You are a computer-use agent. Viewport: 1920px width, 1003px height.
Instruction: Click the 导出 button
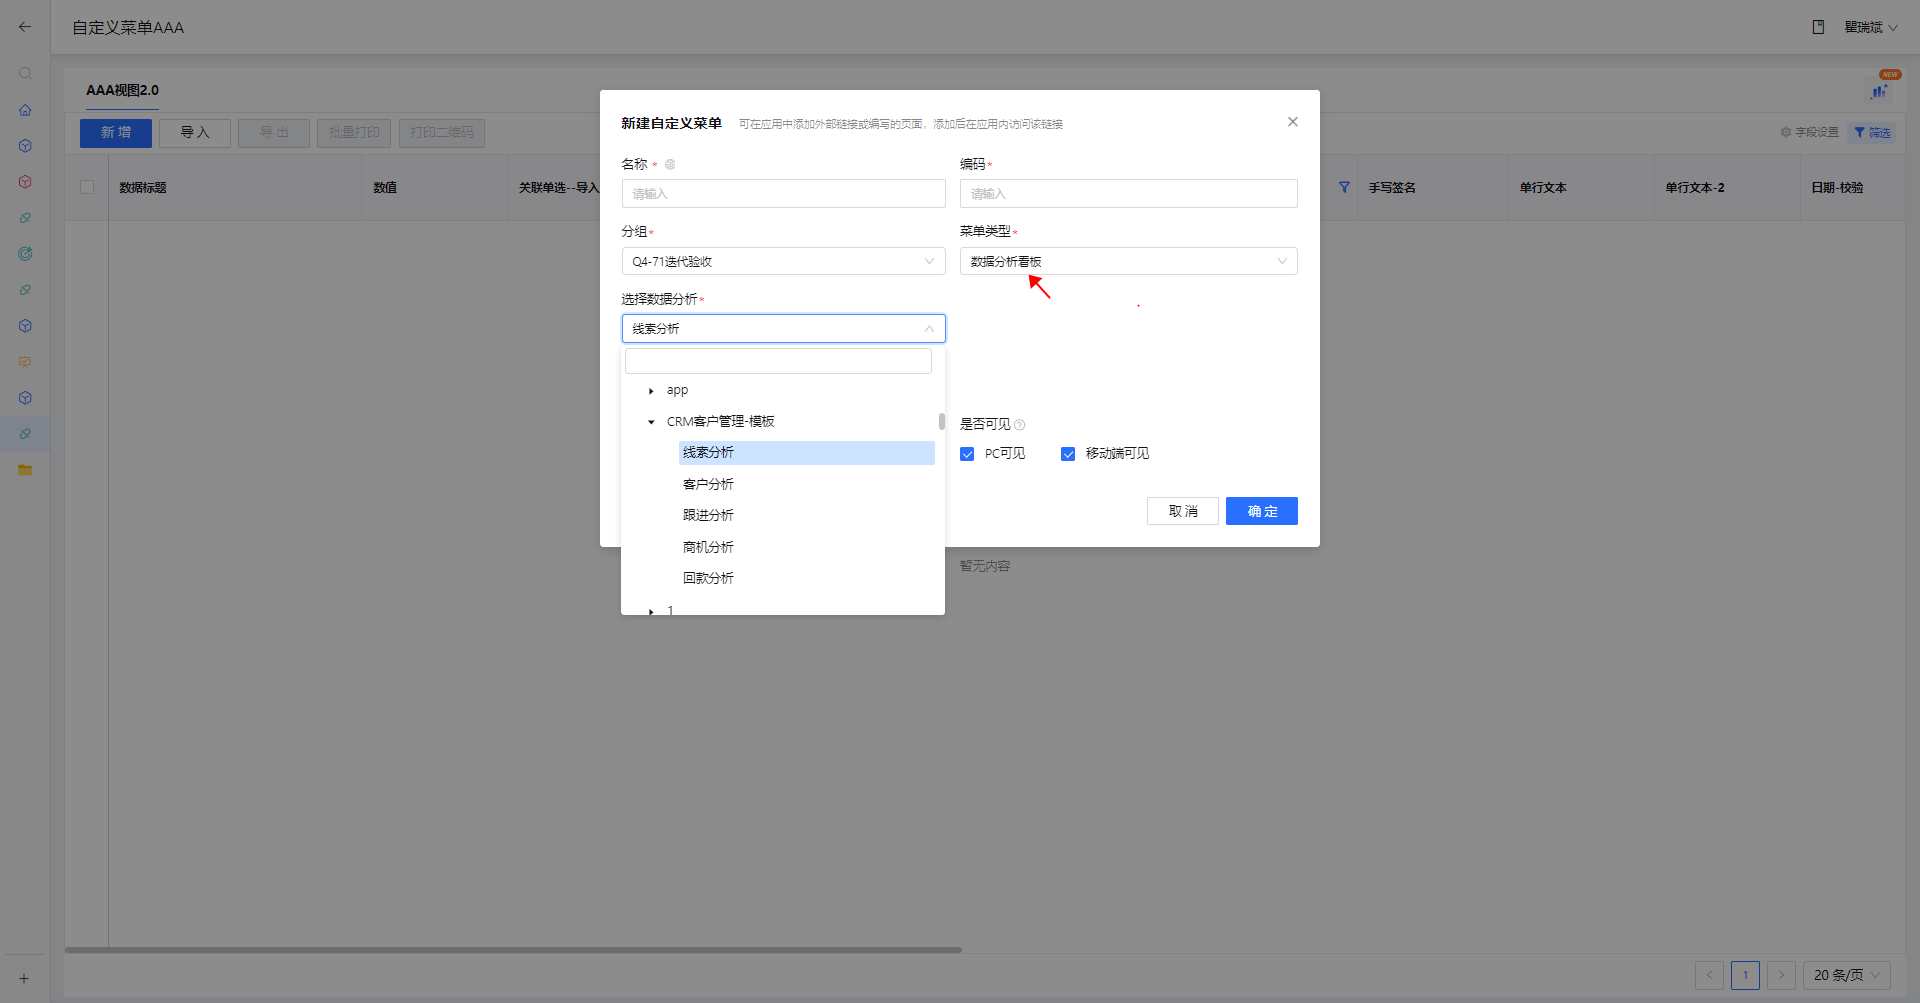point(274,133)
